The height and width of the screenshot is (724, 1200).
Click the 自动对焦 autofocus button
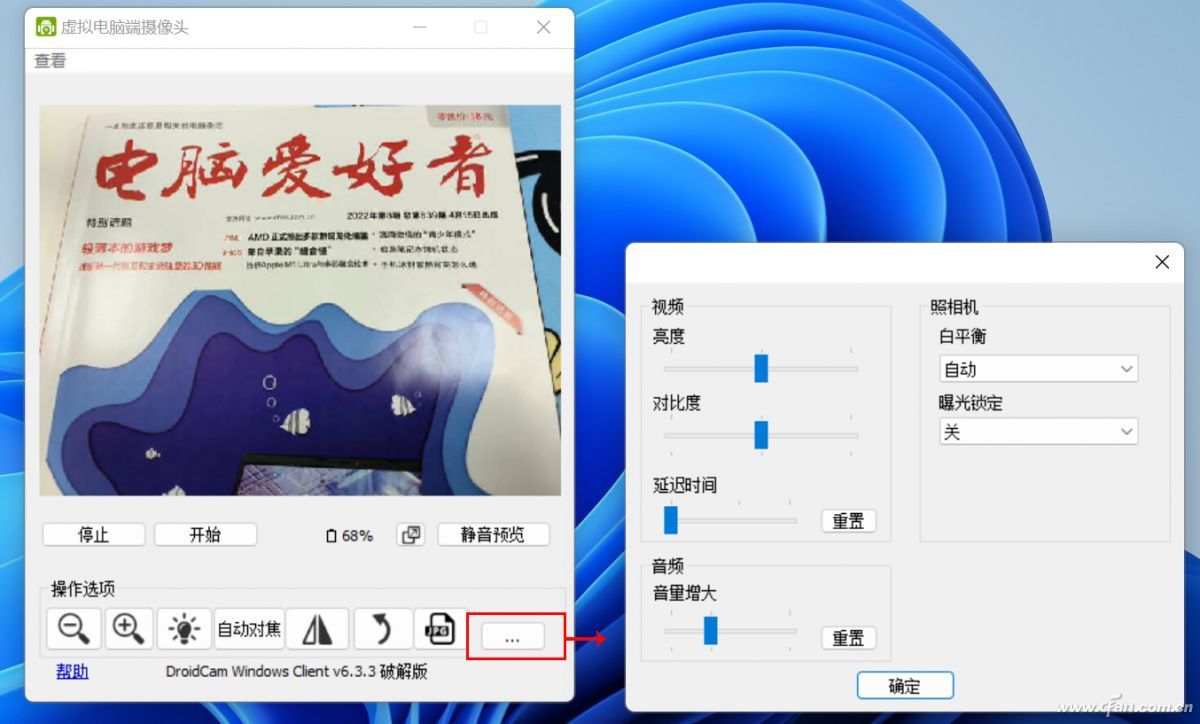pos(250,629)
